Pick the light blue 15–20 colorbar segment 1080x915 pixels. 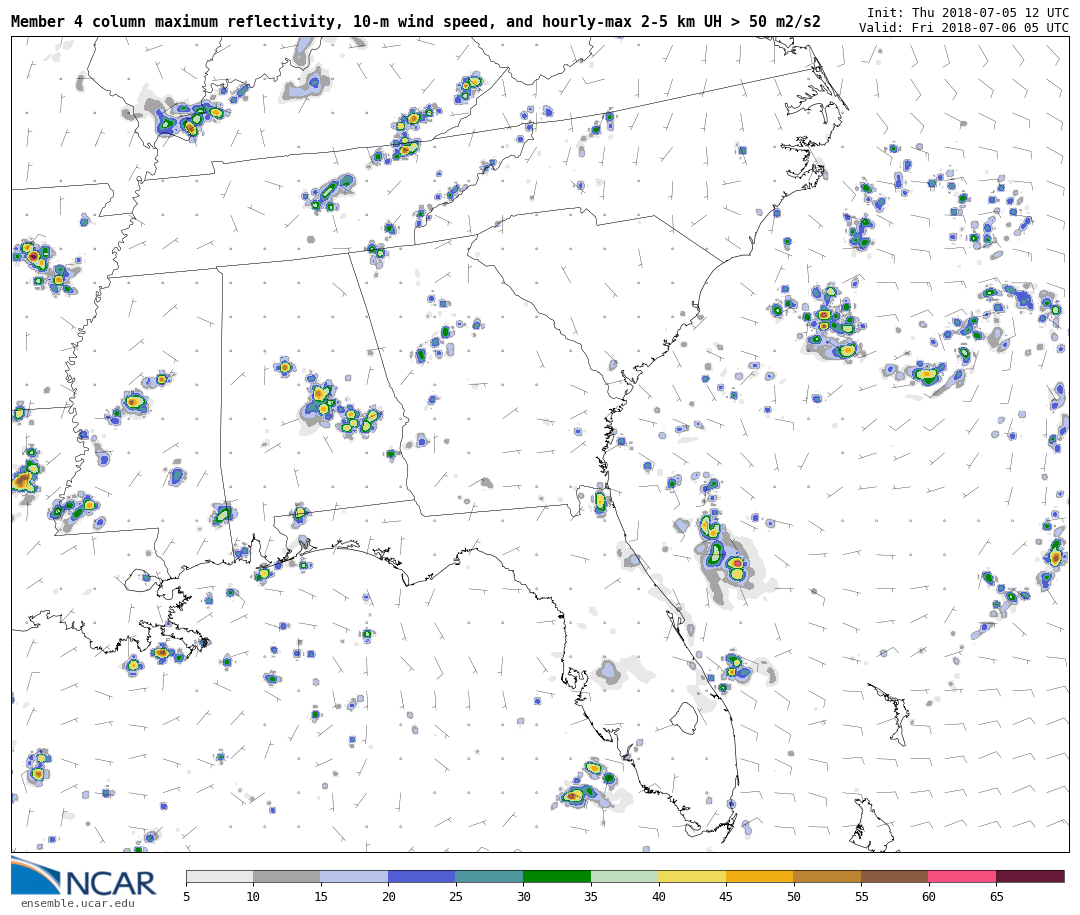[x=354, y=877]
